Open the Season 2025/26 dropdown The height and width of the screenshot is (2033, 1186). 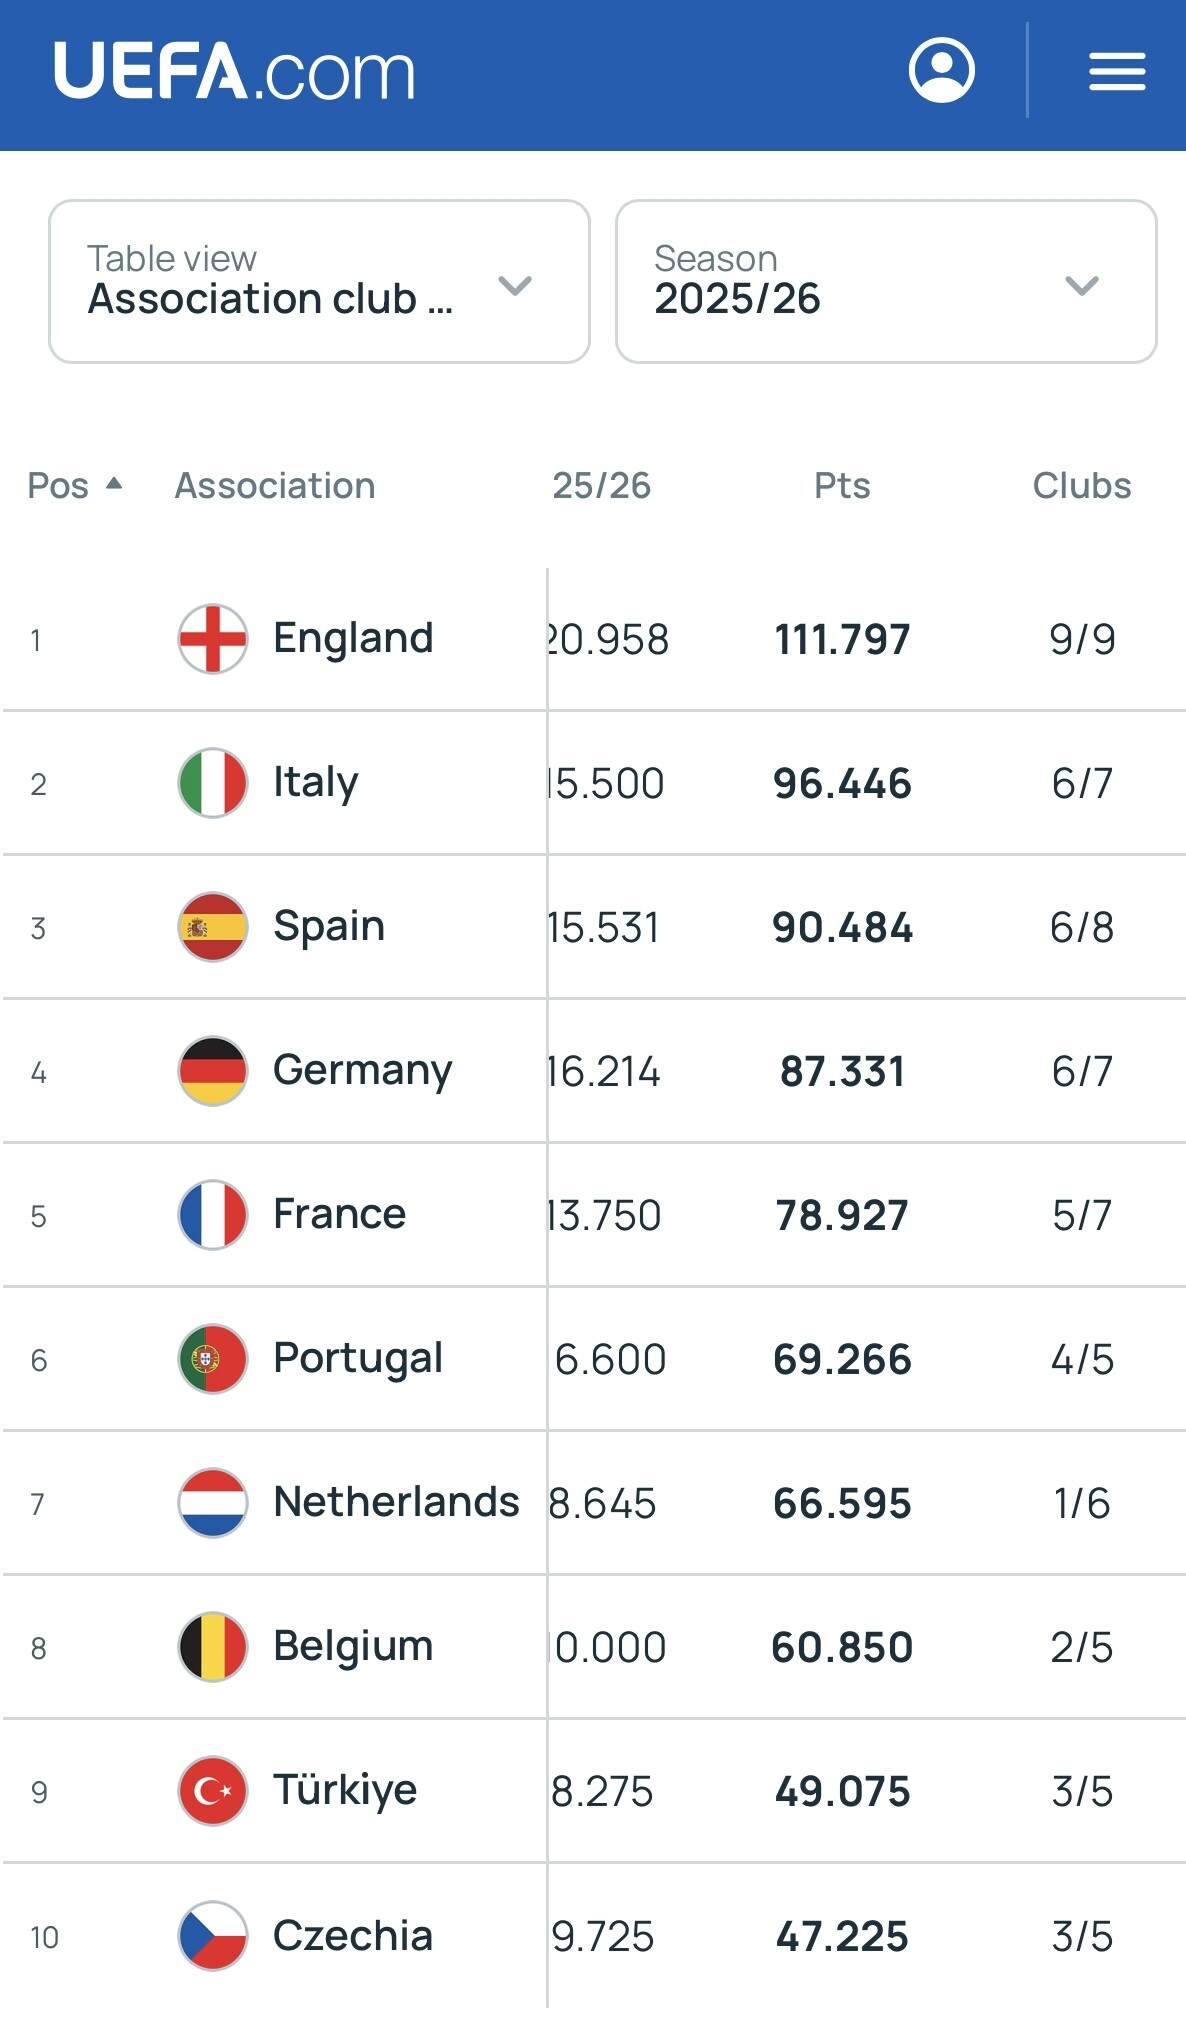tap(886, 281)
